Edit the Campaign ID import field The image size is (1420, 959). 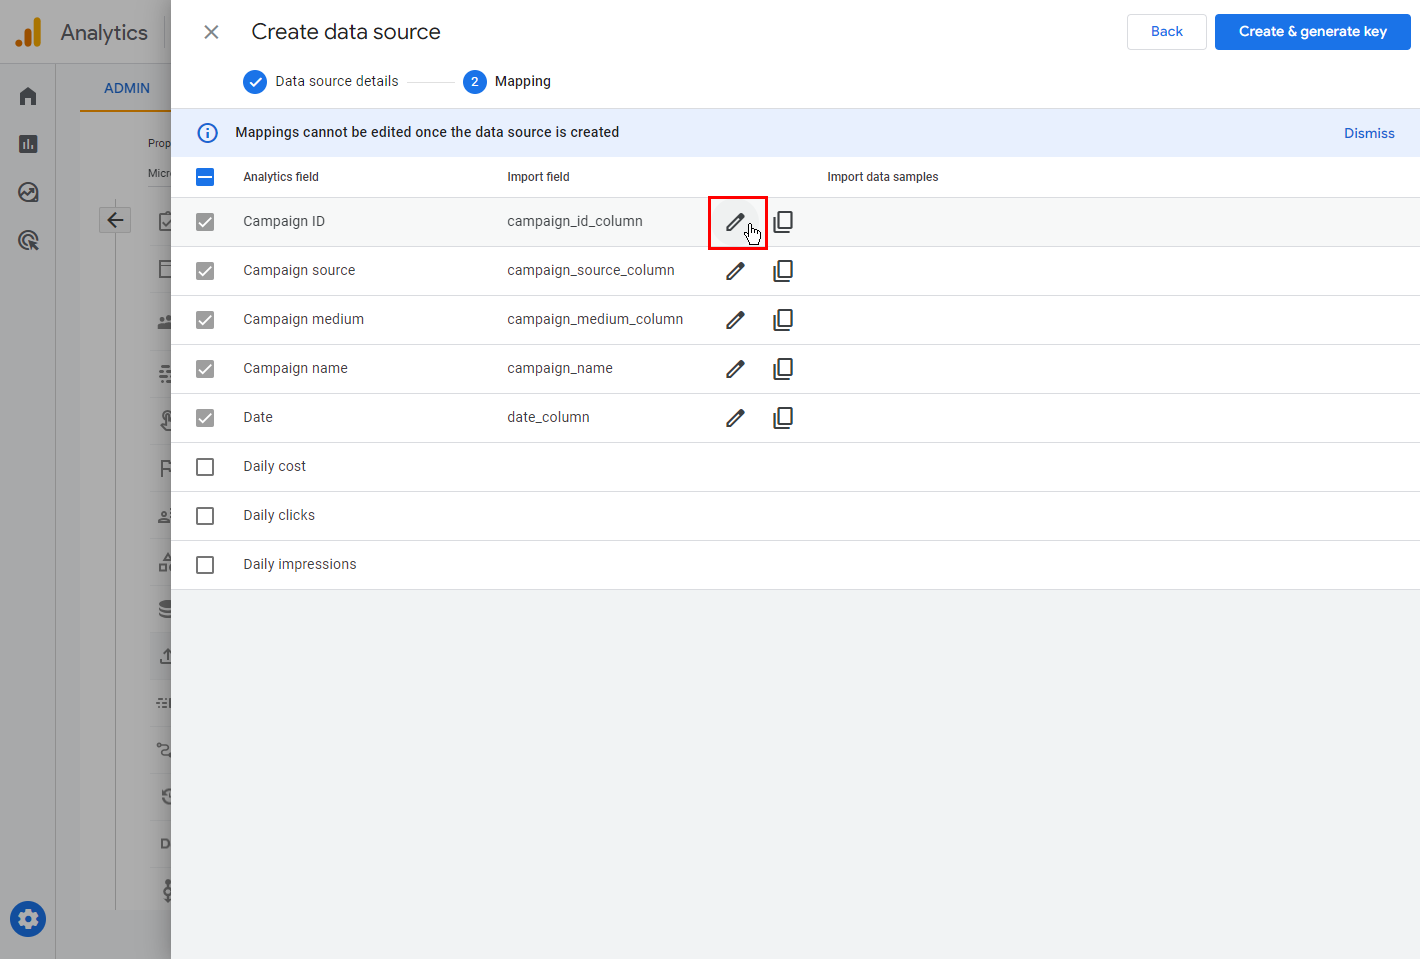click(735, 222)
